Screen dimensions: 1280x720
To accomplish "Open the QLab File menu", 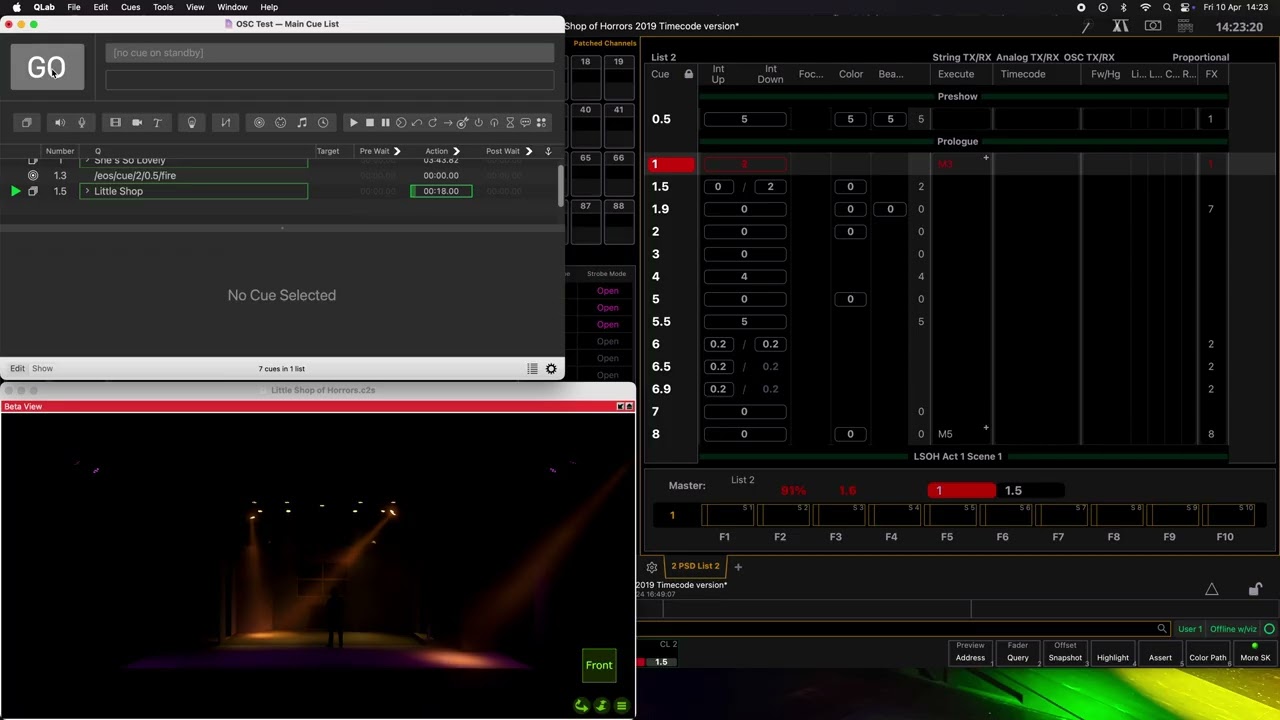I will (74, 7).
